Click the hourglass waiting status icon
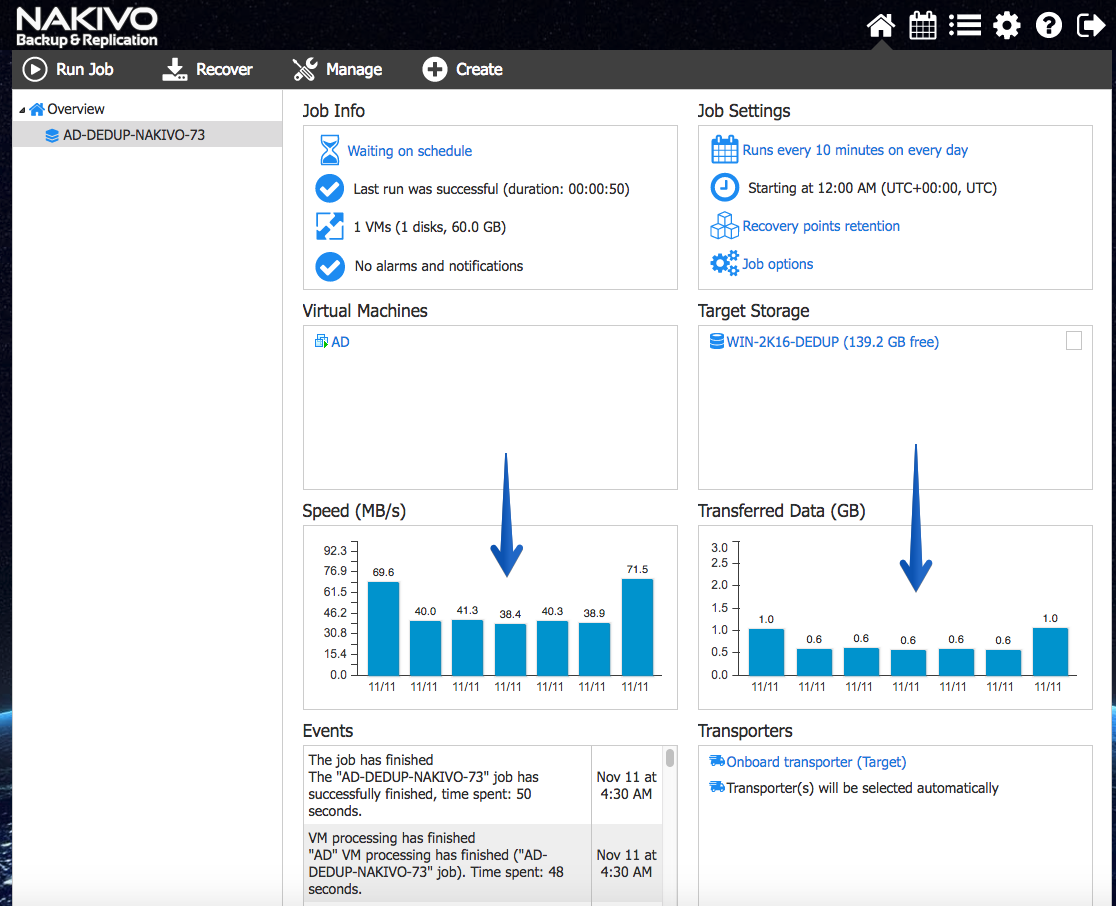 [330, 150]
